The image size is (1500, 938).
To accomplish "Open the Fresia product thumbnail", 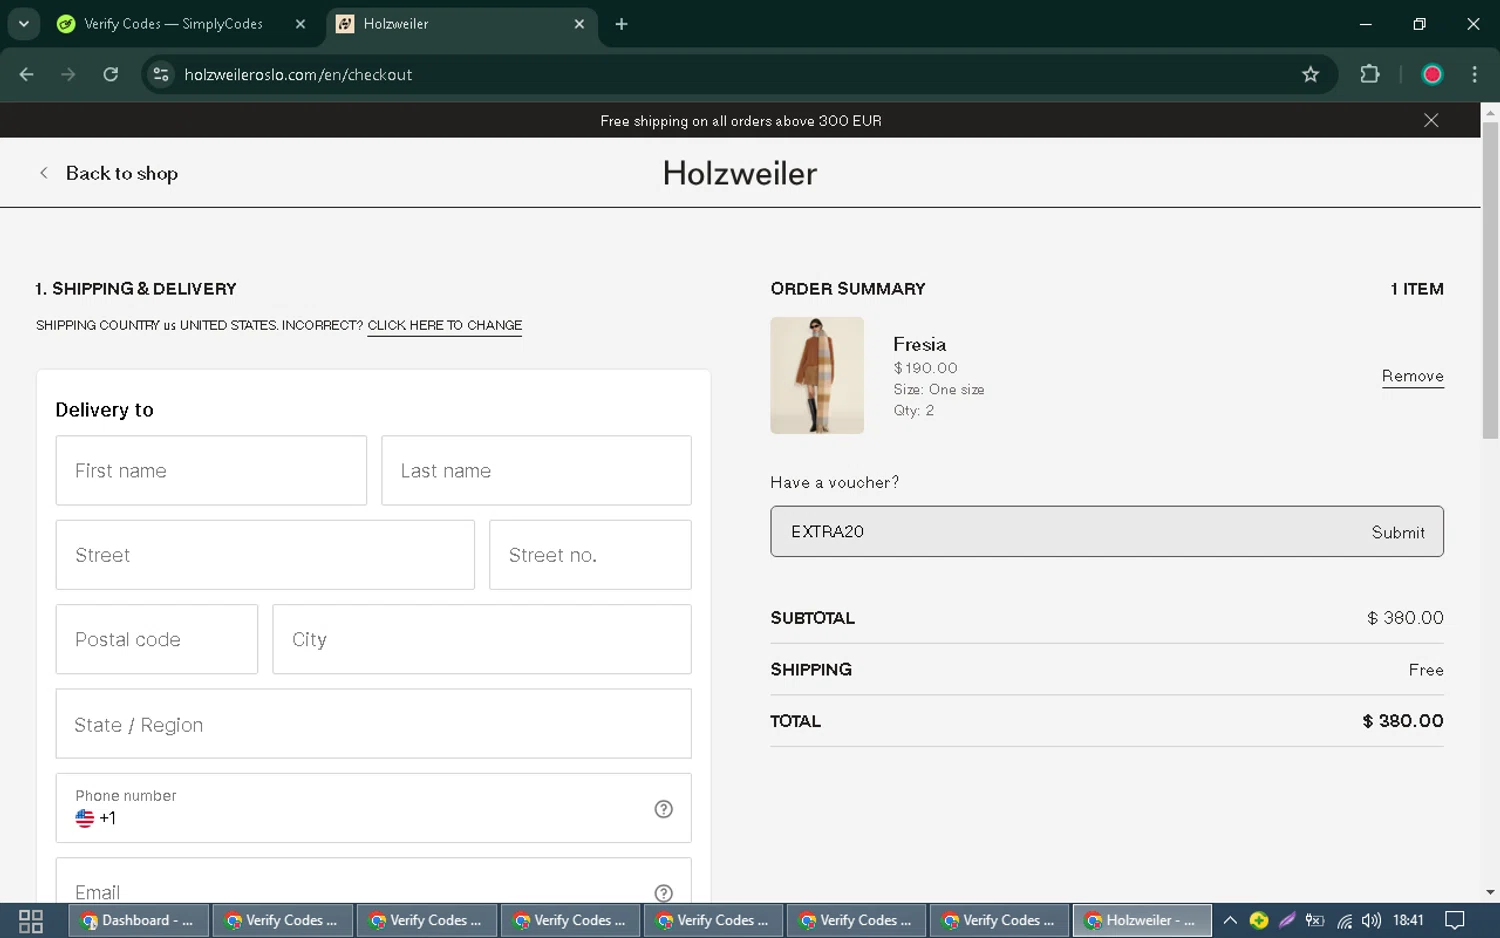I will pyautogui.click(x=817, y=375).
